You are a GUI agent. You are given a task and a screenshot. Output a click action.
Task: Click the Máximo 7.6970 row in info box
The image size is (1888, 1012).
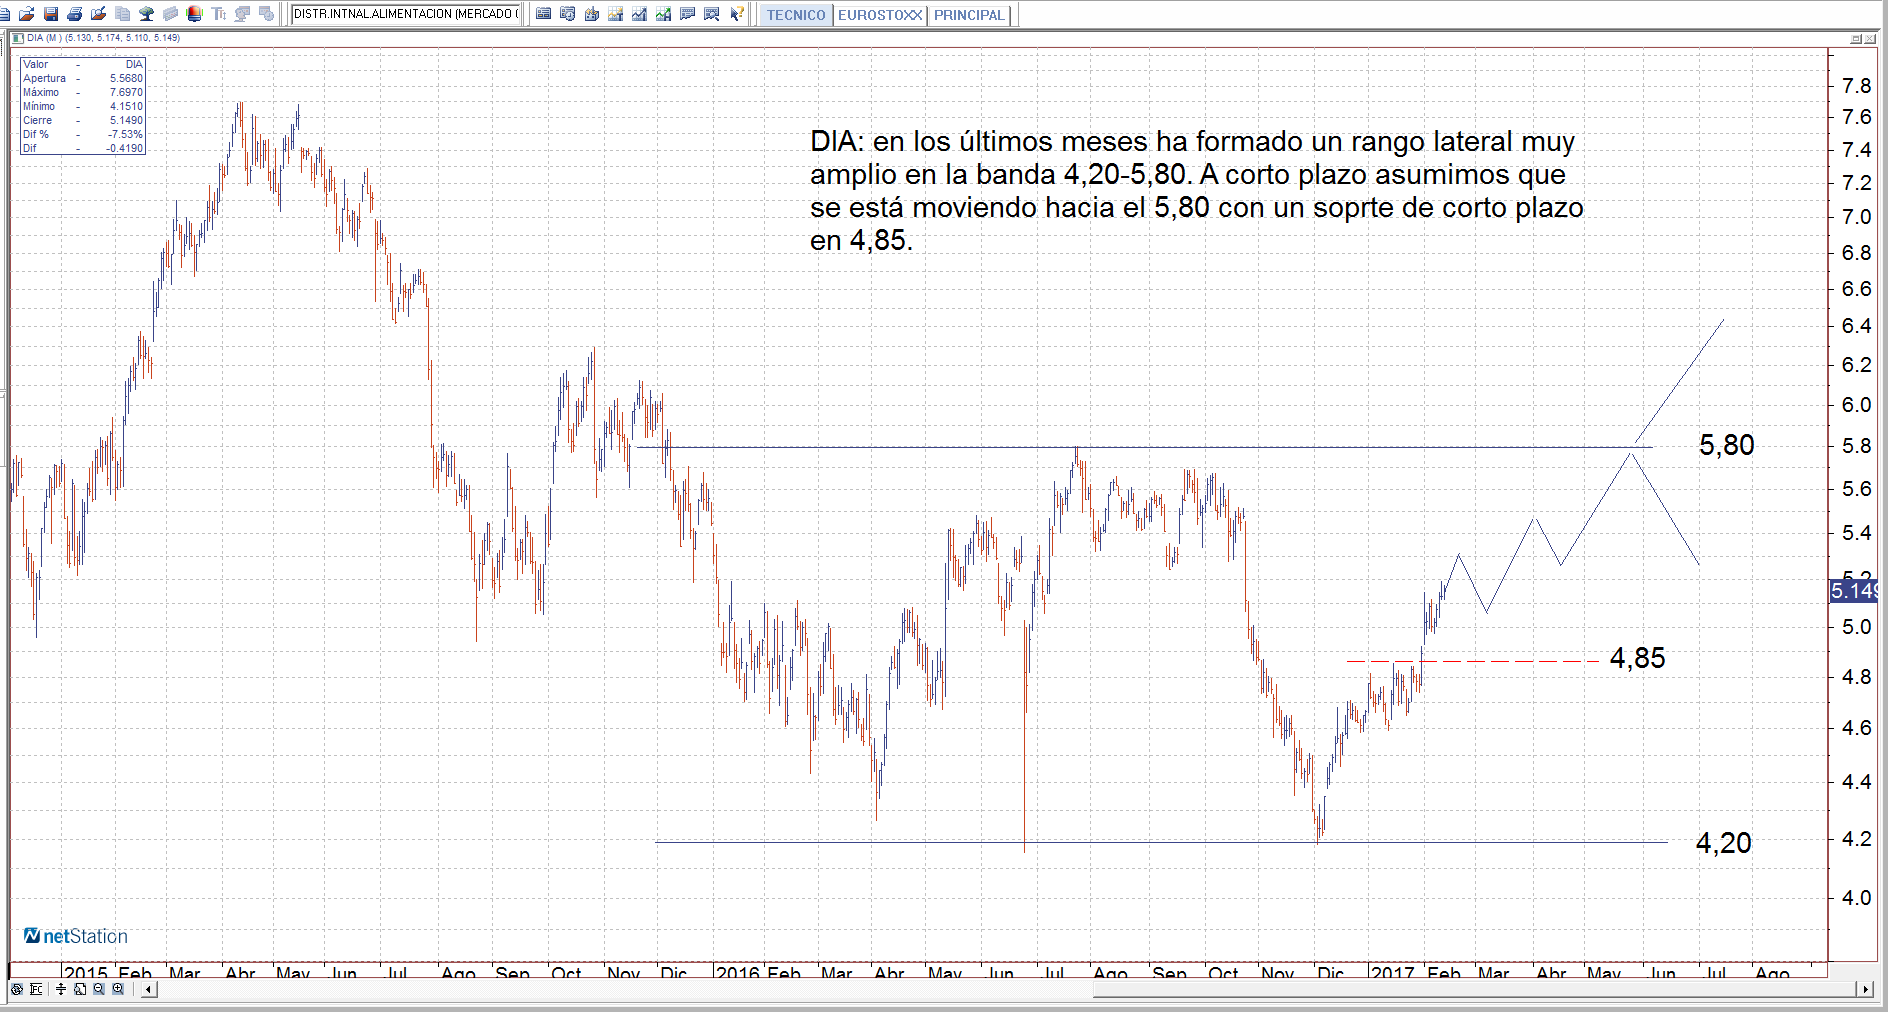pos(83,92)
